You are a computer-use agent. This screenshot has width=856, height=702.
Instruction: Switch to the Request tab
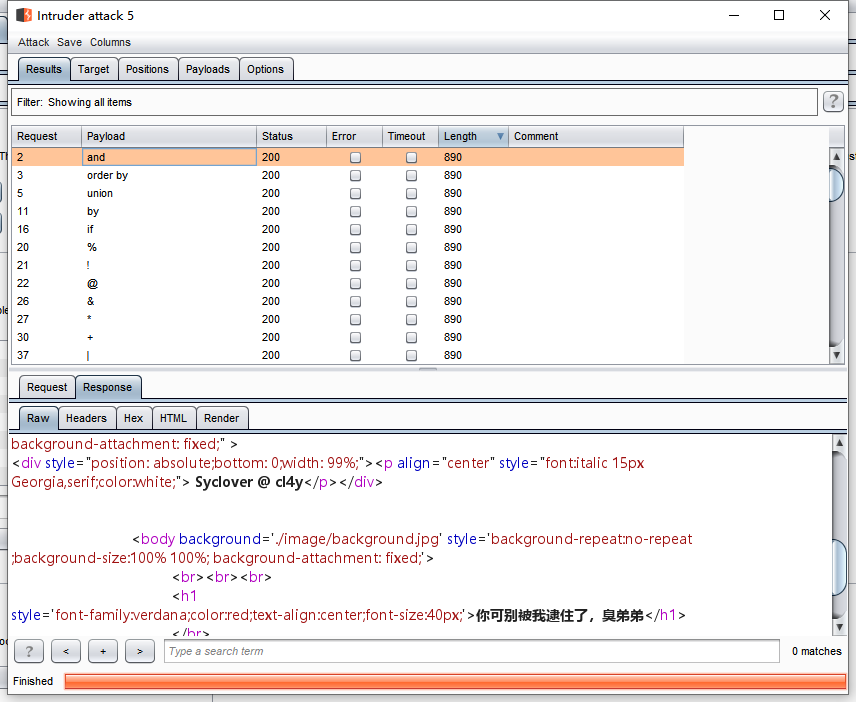coord(47,387)
